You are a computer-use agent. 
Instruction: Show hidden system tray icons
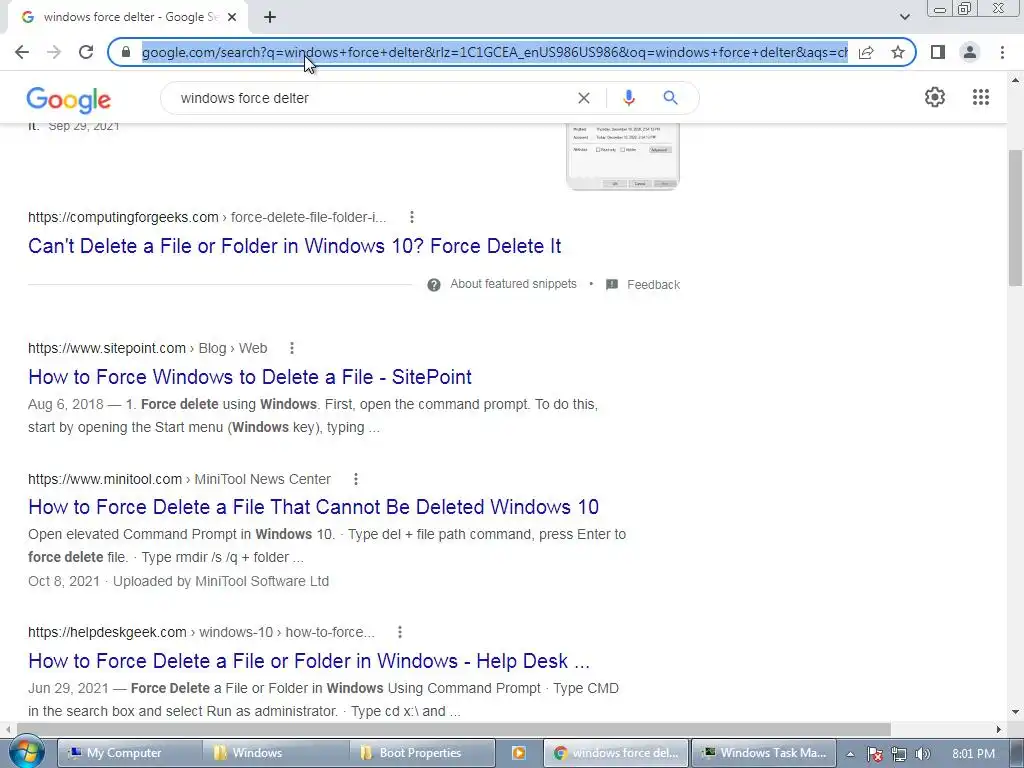point(850,754)
